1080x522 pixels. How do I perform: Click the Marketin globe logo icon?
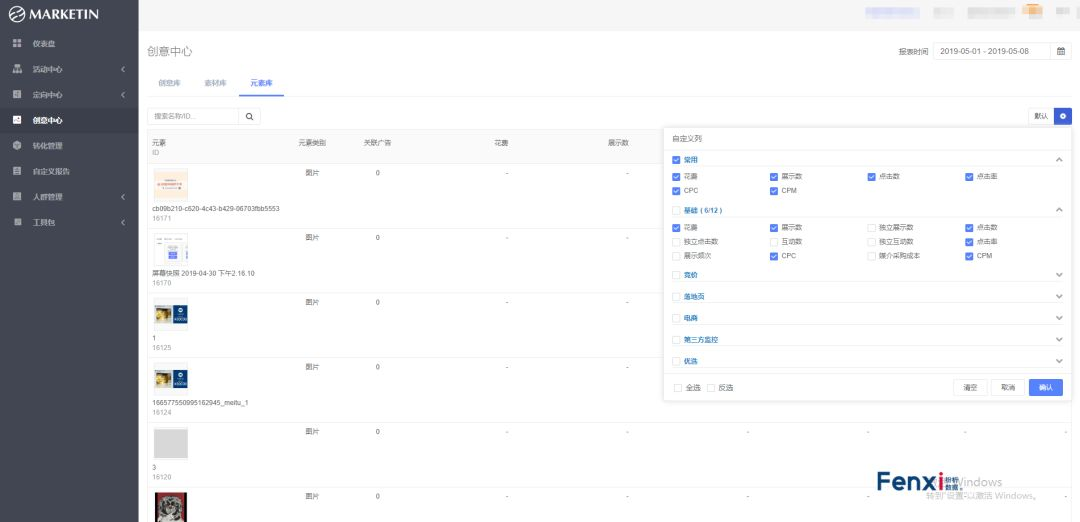[x=17, y=14]
